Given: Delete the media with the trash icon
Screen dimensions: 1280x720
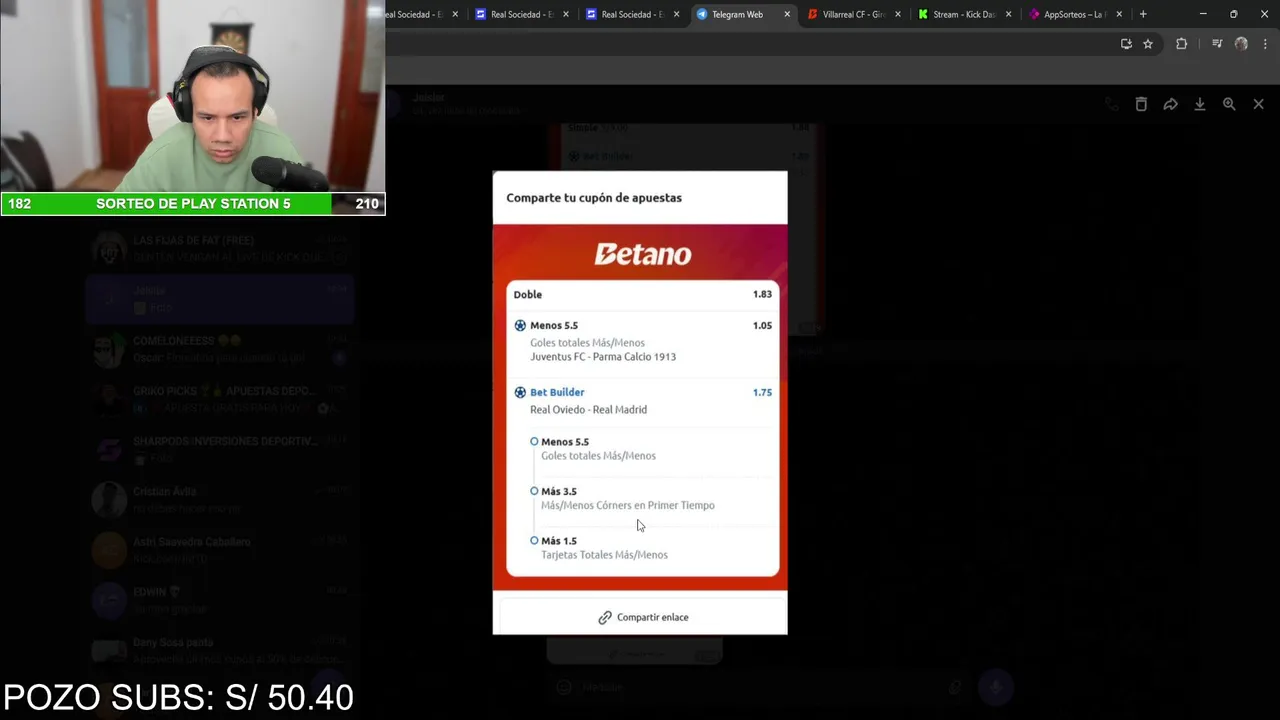Looking at the screenshot, I should (x=1141, y=104).
